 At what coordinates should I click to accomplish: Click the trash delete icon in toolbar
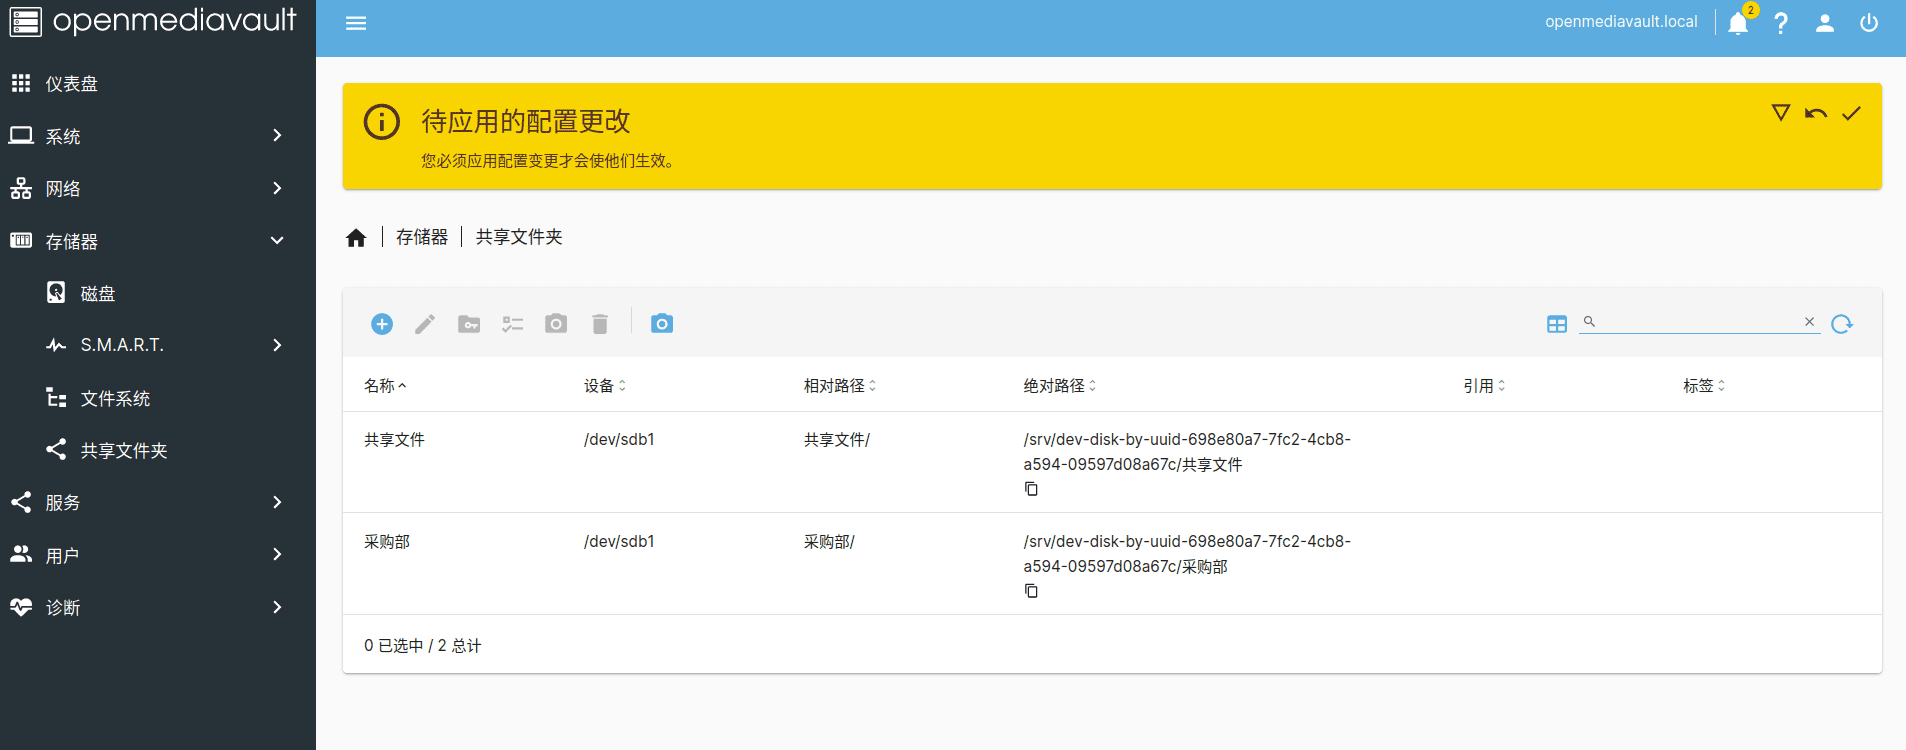coord(600,324)
